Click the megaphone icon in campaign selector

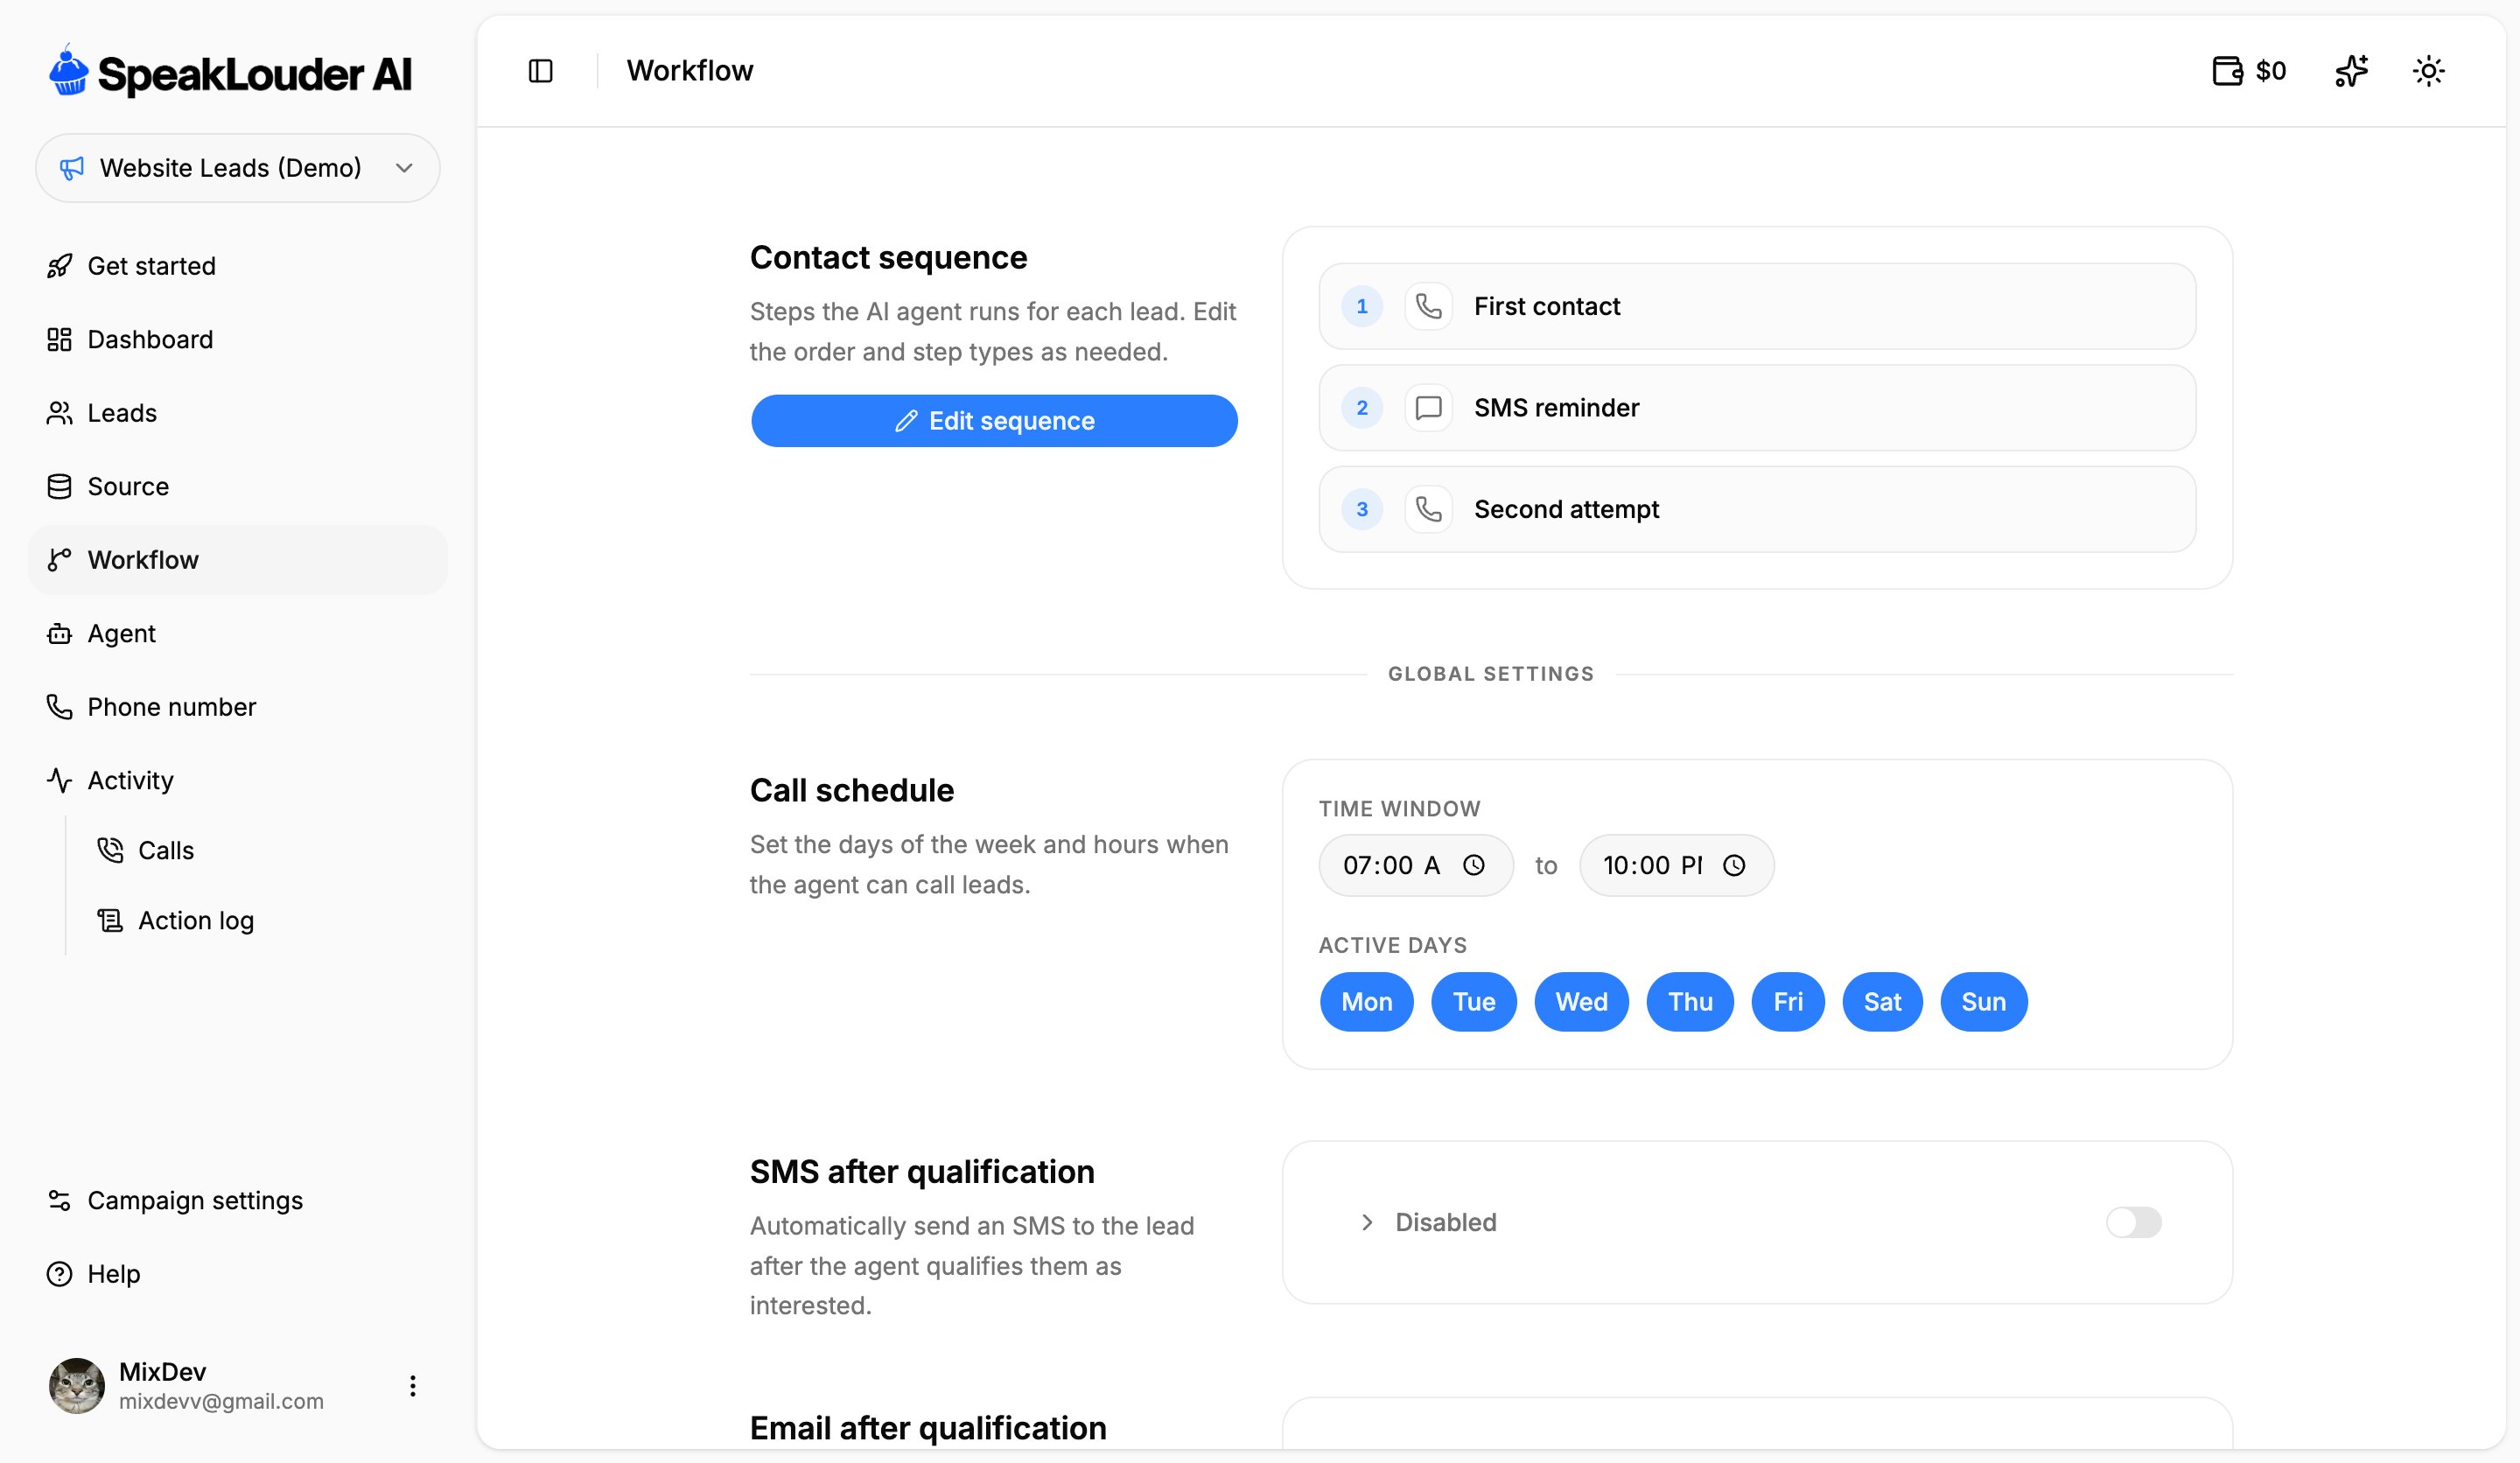point(71,168)
